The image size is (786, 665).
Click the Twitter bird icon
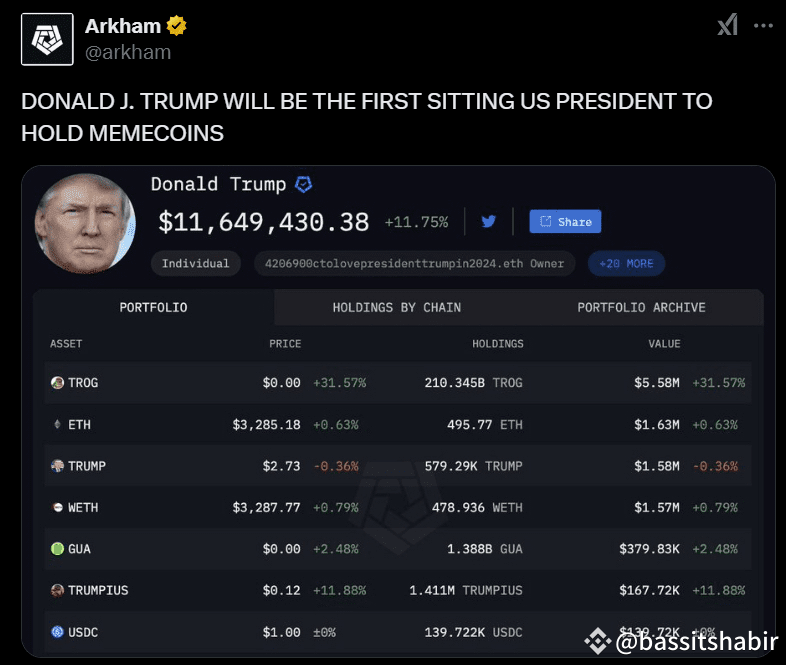[x=489, y=221]
